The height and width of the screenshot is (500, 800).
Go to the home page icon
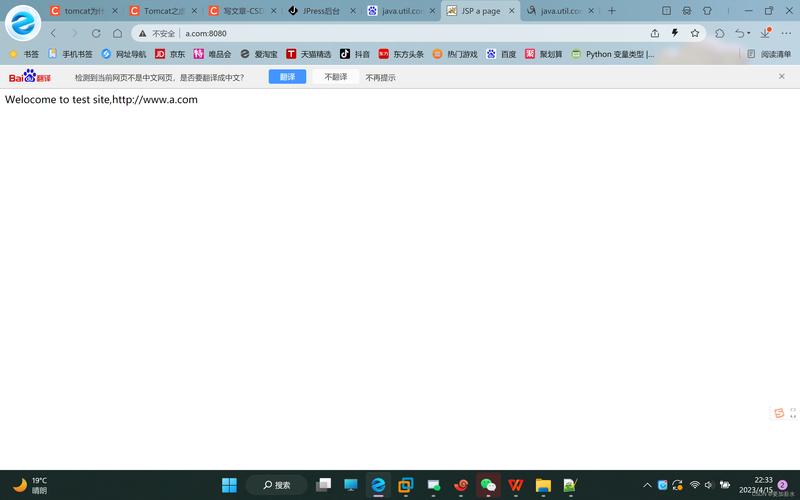(x=117, y=33)
